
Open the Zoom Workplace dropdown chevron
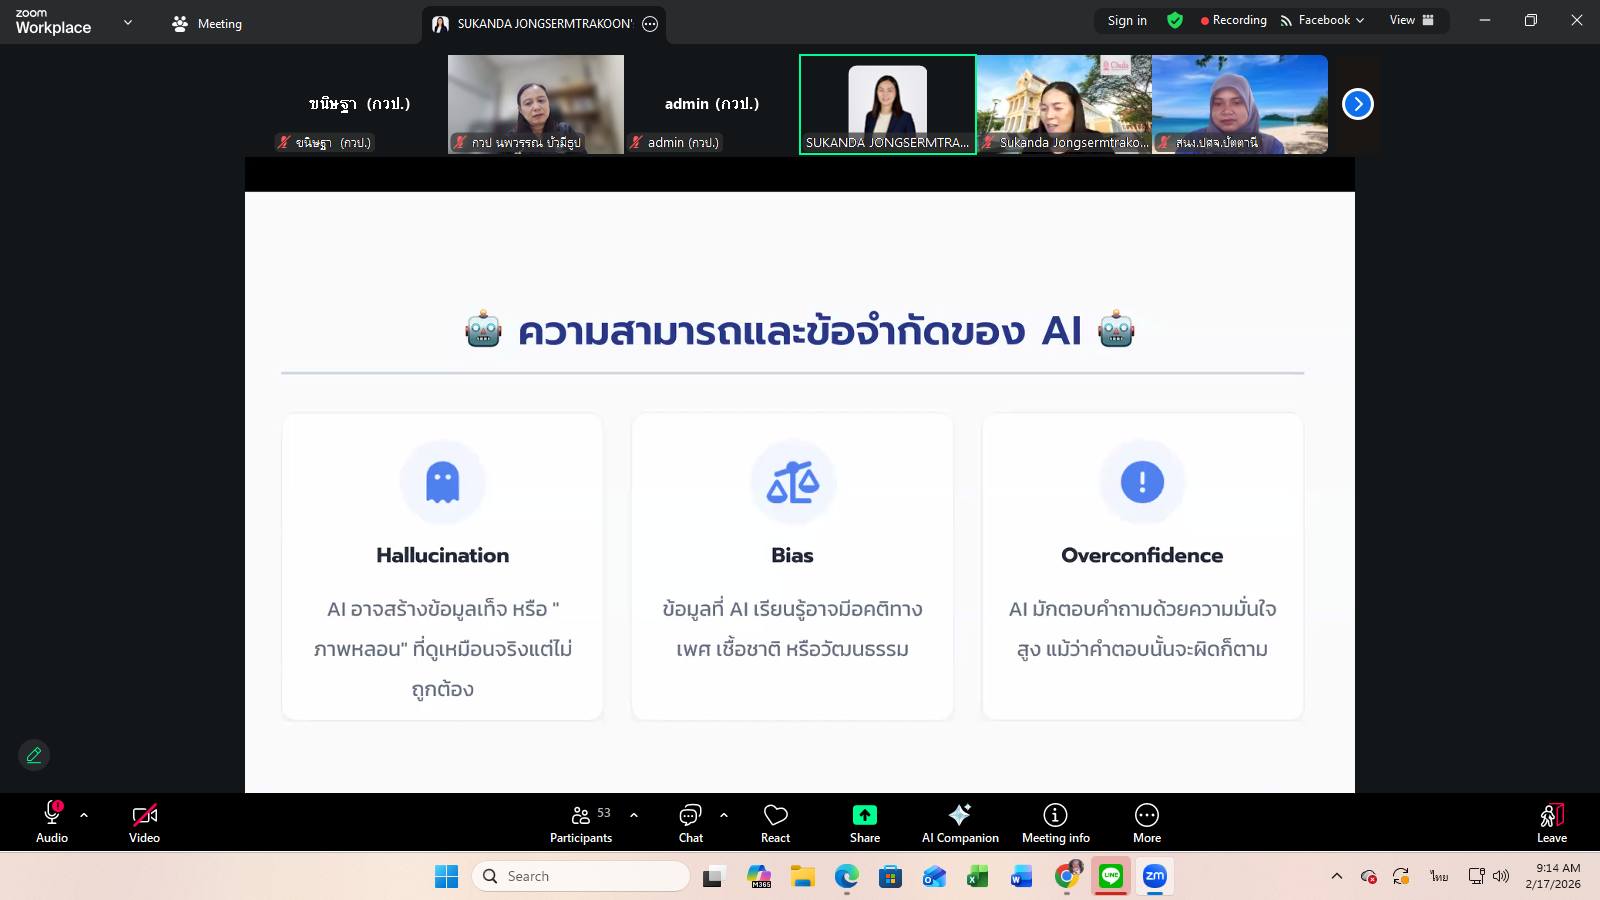(128, 22)
